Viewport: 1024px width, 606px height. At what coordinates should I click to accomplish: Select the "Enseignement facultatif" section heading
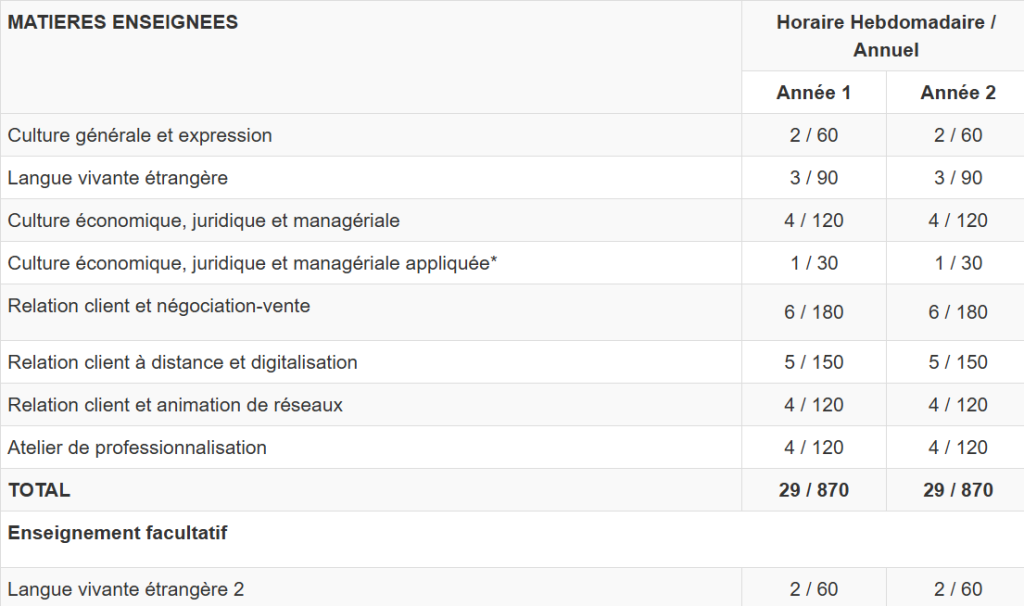point(117,533)
